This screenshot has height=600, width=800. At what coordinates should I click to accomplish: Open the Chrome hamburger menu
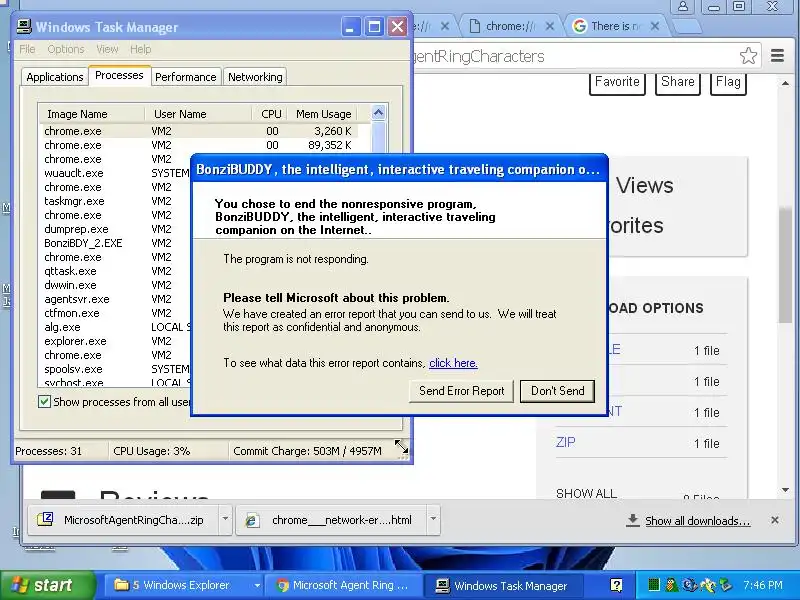click(777, 56)
